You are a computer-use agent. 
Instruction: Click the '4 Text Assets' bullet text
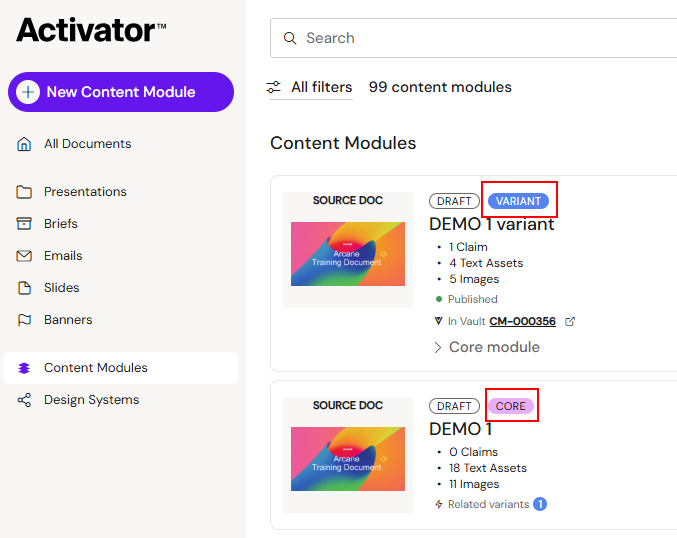pyautogui.click(x=486, y=263)
